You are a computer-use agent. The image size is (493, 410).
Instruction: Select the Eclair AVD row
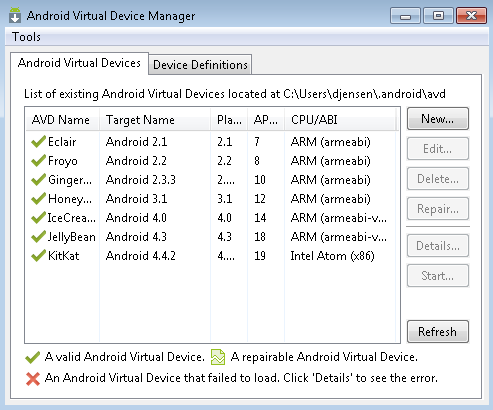click(x=212, y=142)
